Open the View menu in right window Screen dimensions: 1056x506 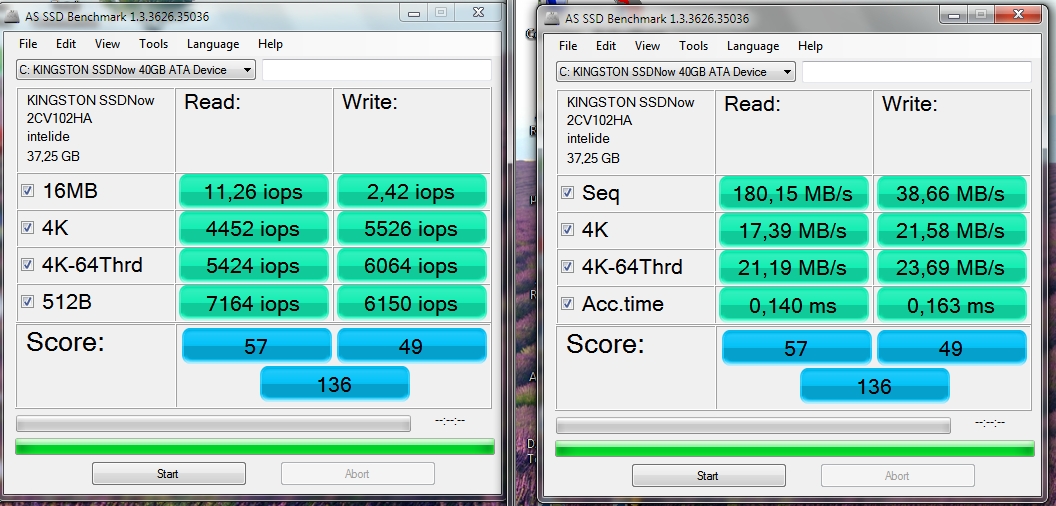[647, 46]
